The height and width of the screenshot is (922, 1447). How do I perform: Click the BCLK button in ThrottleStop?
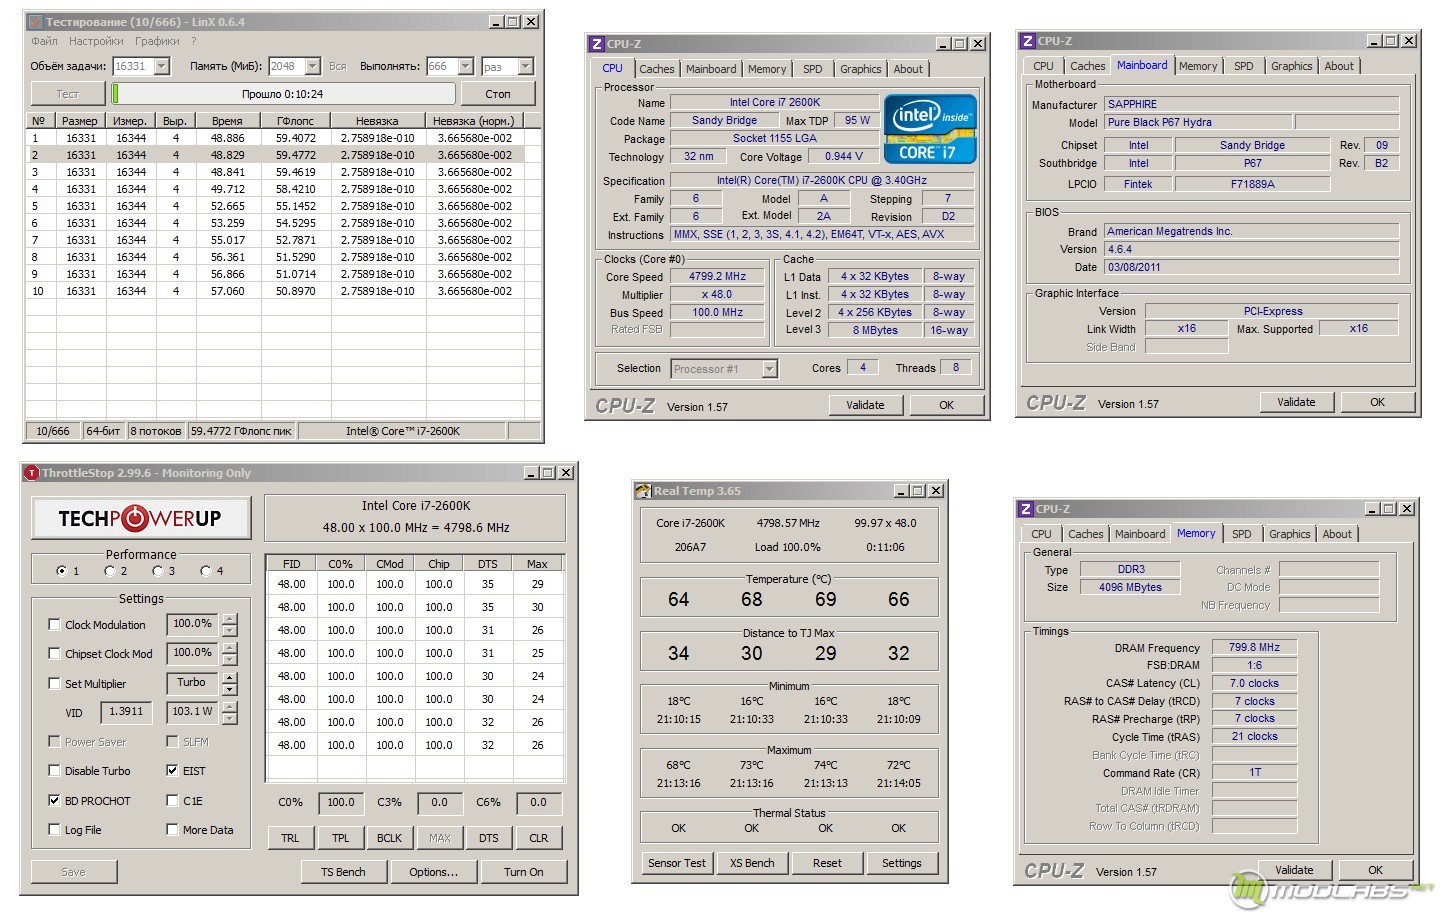click(390, 838)
